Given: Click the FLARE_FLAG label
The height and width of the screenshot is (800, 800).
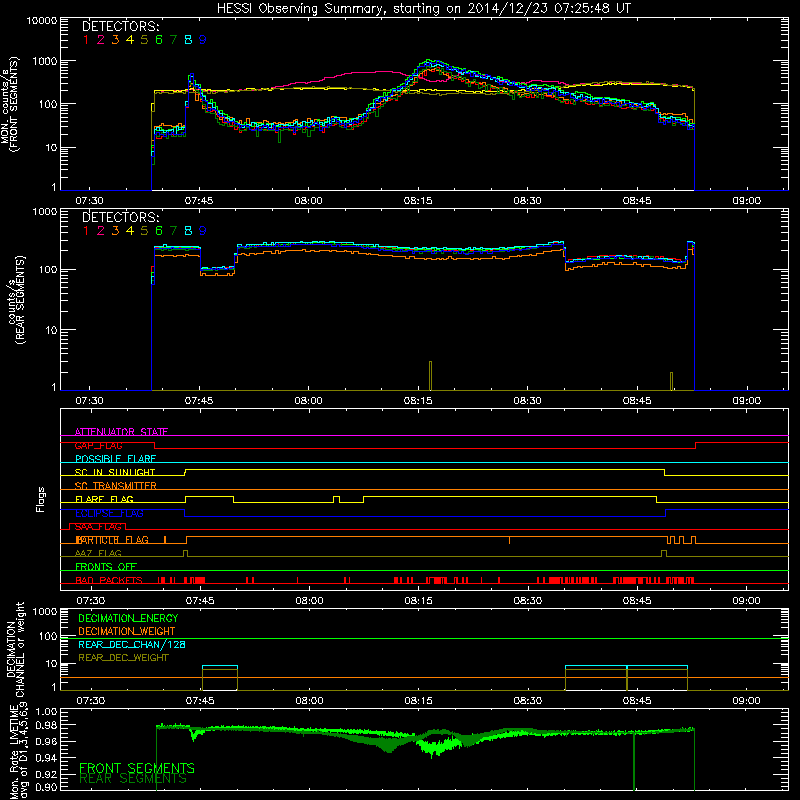Looking at the screenshot, I should pyautogui.click(x=104, y=499).
